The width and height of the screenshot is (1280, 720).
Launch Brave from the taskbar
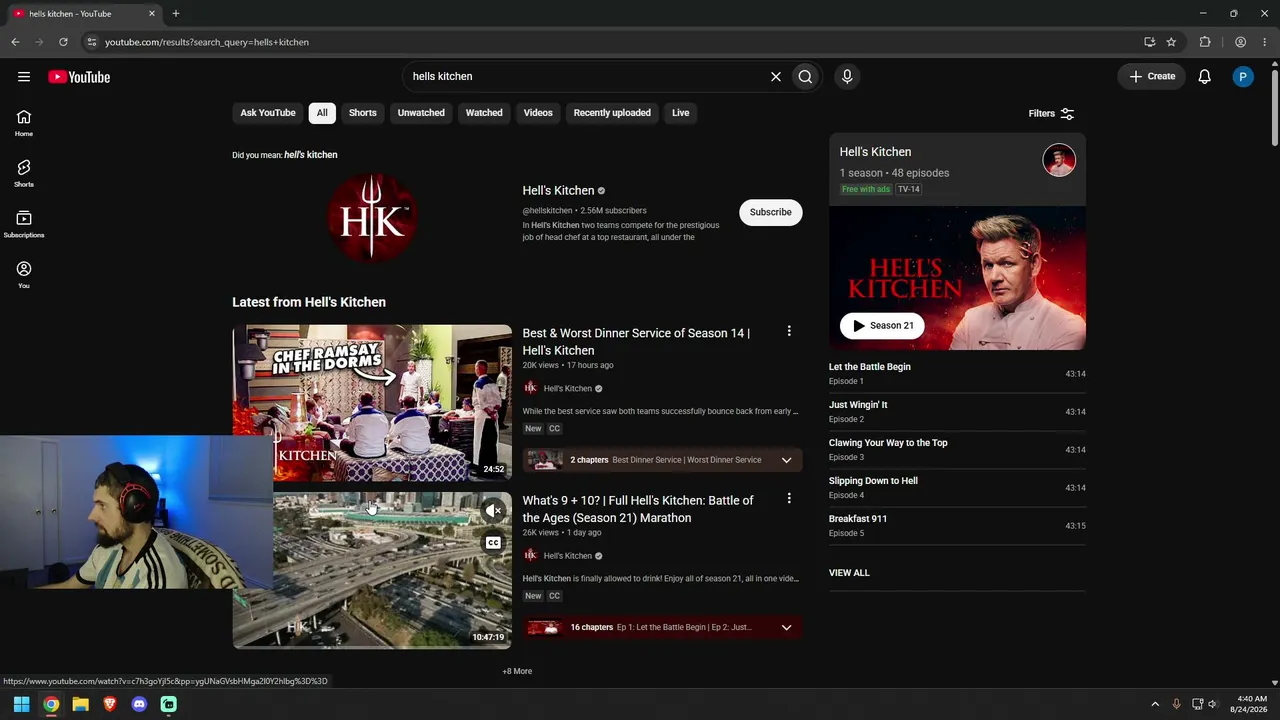[110, 704]
